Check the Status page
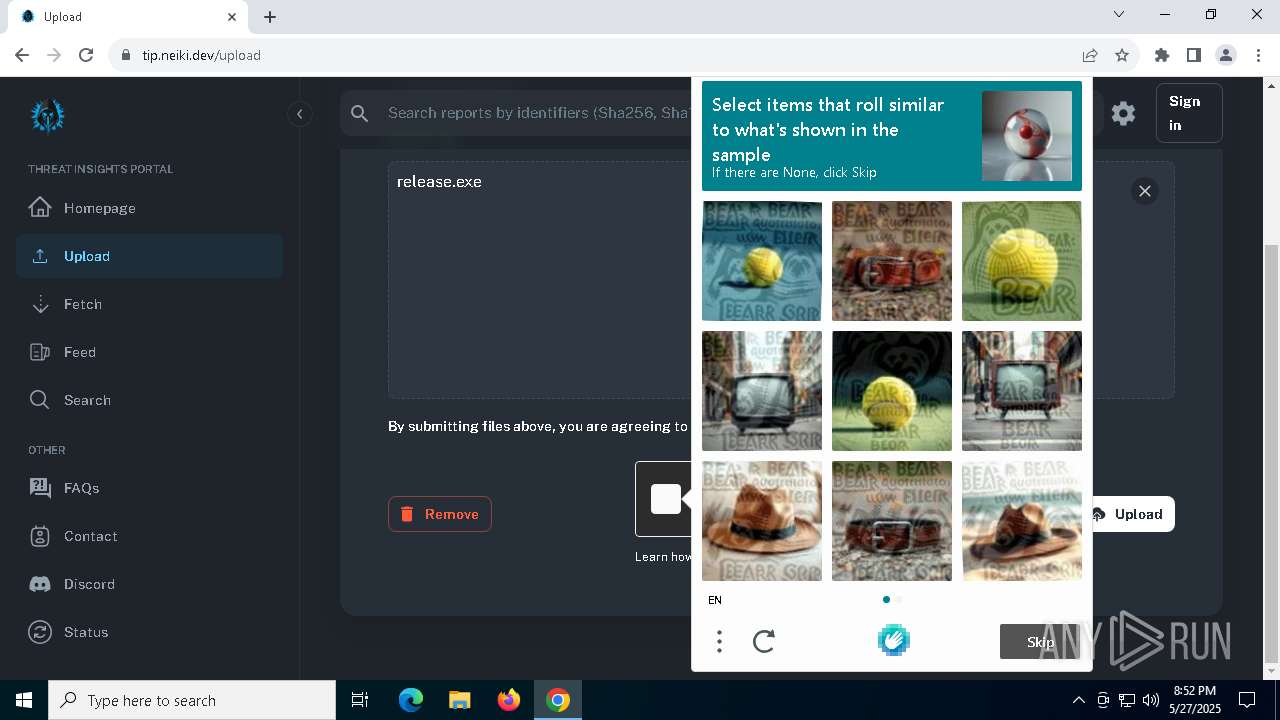Screen dimensions: 1280x720 150,632
